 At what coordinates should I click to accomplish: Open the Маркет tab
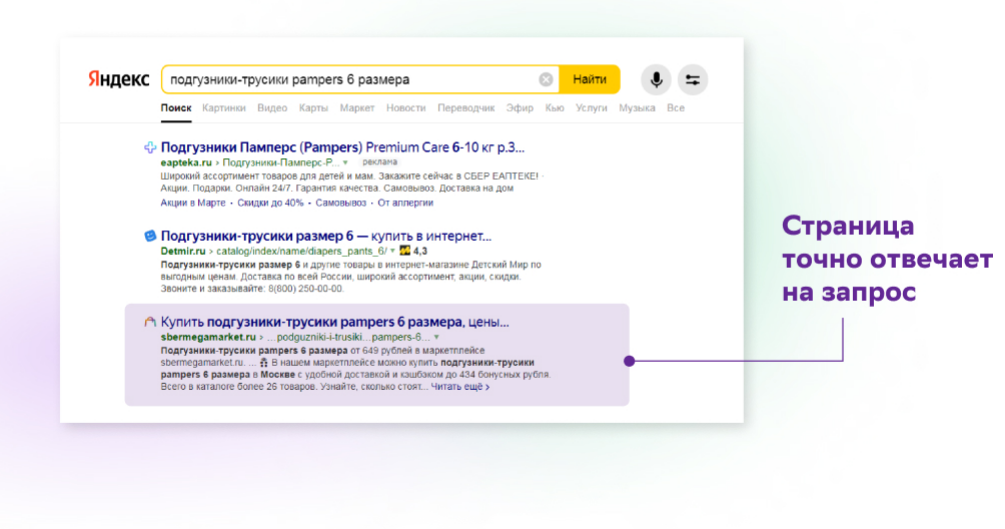(x=357, y=108)
